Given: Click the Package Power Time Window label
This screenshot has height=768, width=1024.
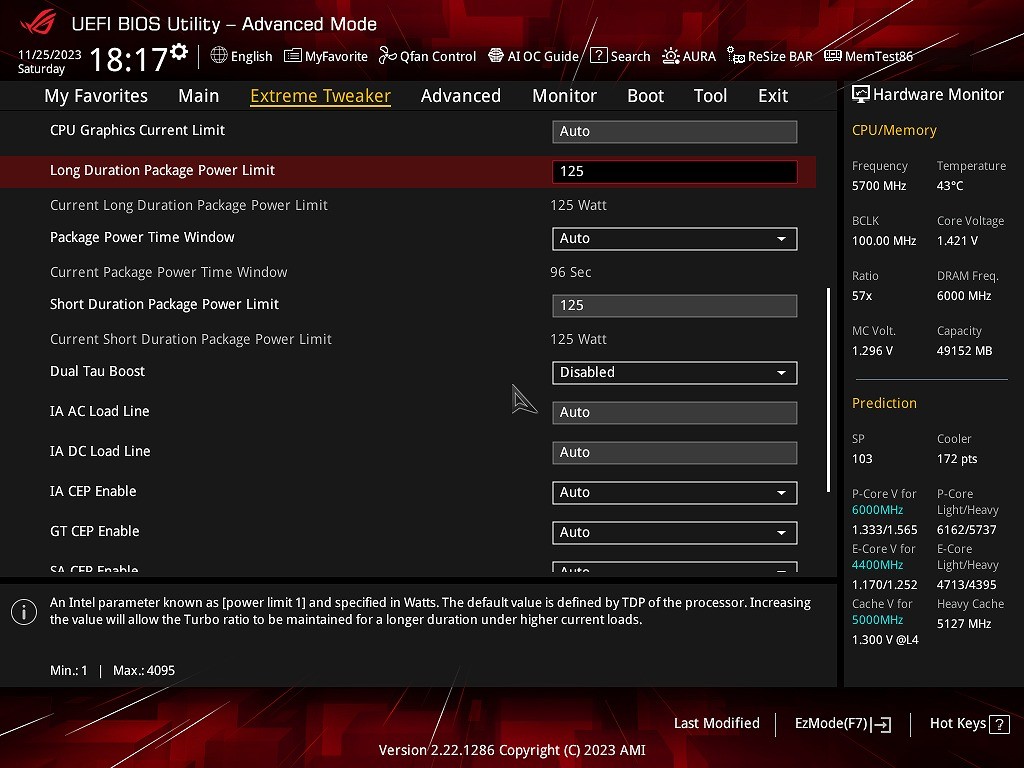Looking at the screenshot, I should 142,237.
